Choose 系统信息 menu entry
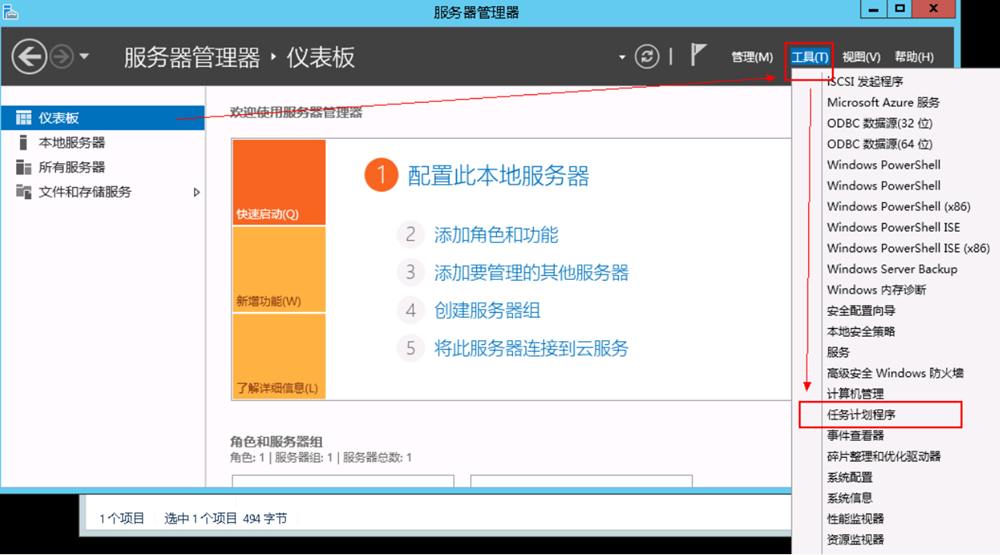This screenshot has height=555, width=1000. pos(849,498)
